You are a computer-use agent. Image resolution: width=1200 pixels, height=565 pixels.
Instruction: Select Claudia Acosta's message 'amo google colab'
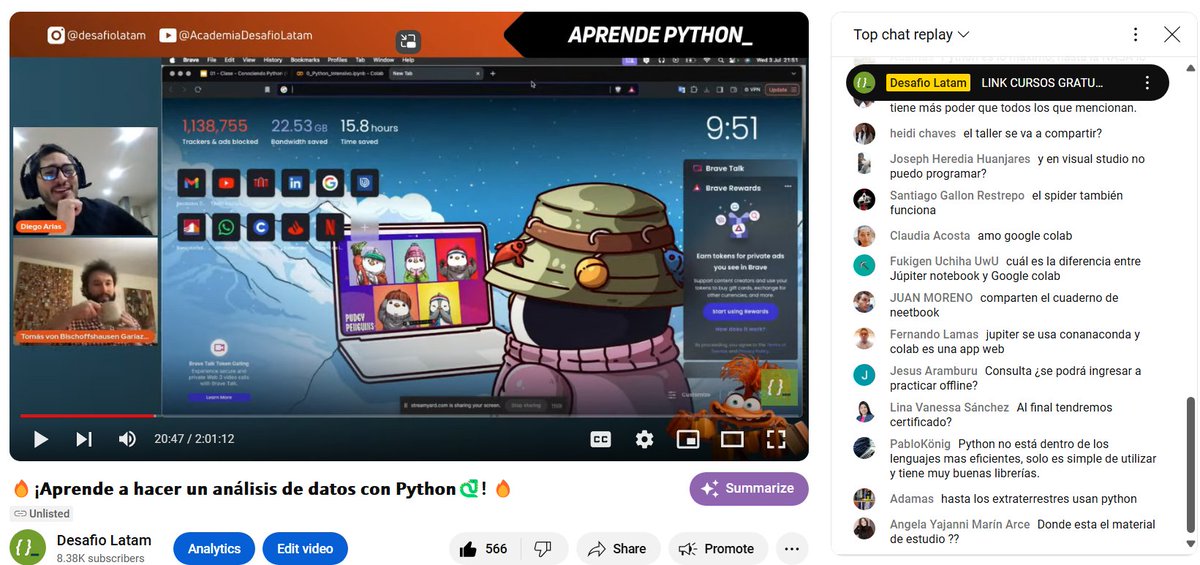[x=1025, y=236]
